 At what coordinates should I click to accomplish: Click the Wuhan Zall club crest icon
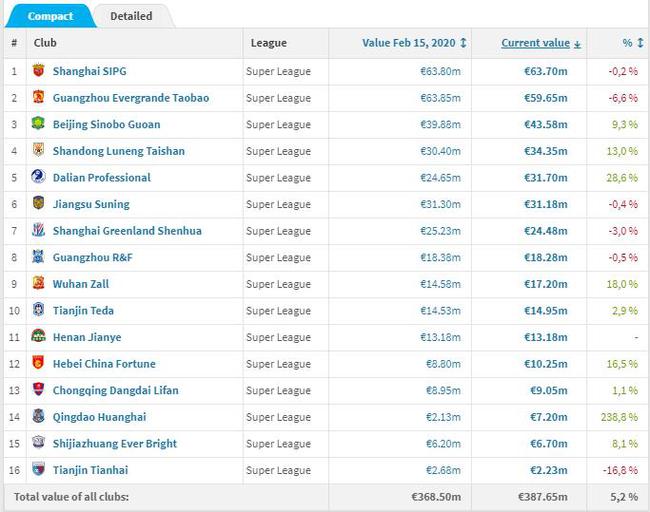click(38, 284)
